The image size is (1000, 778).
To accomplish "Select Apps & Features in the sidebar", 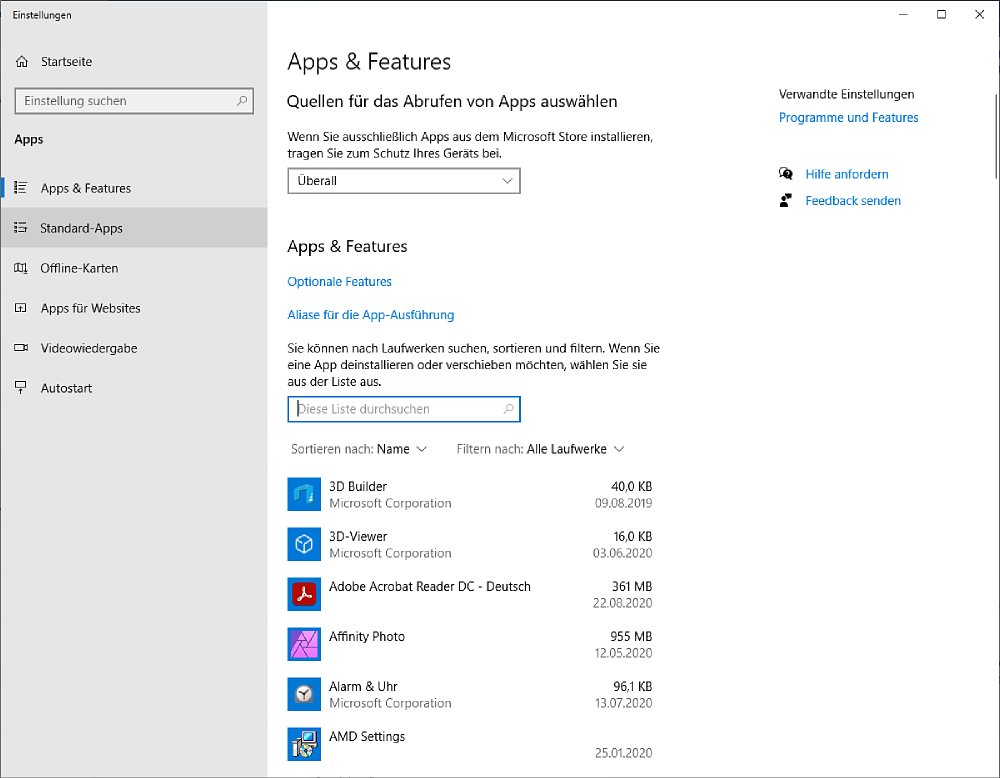I will click(x=134, y=188).
